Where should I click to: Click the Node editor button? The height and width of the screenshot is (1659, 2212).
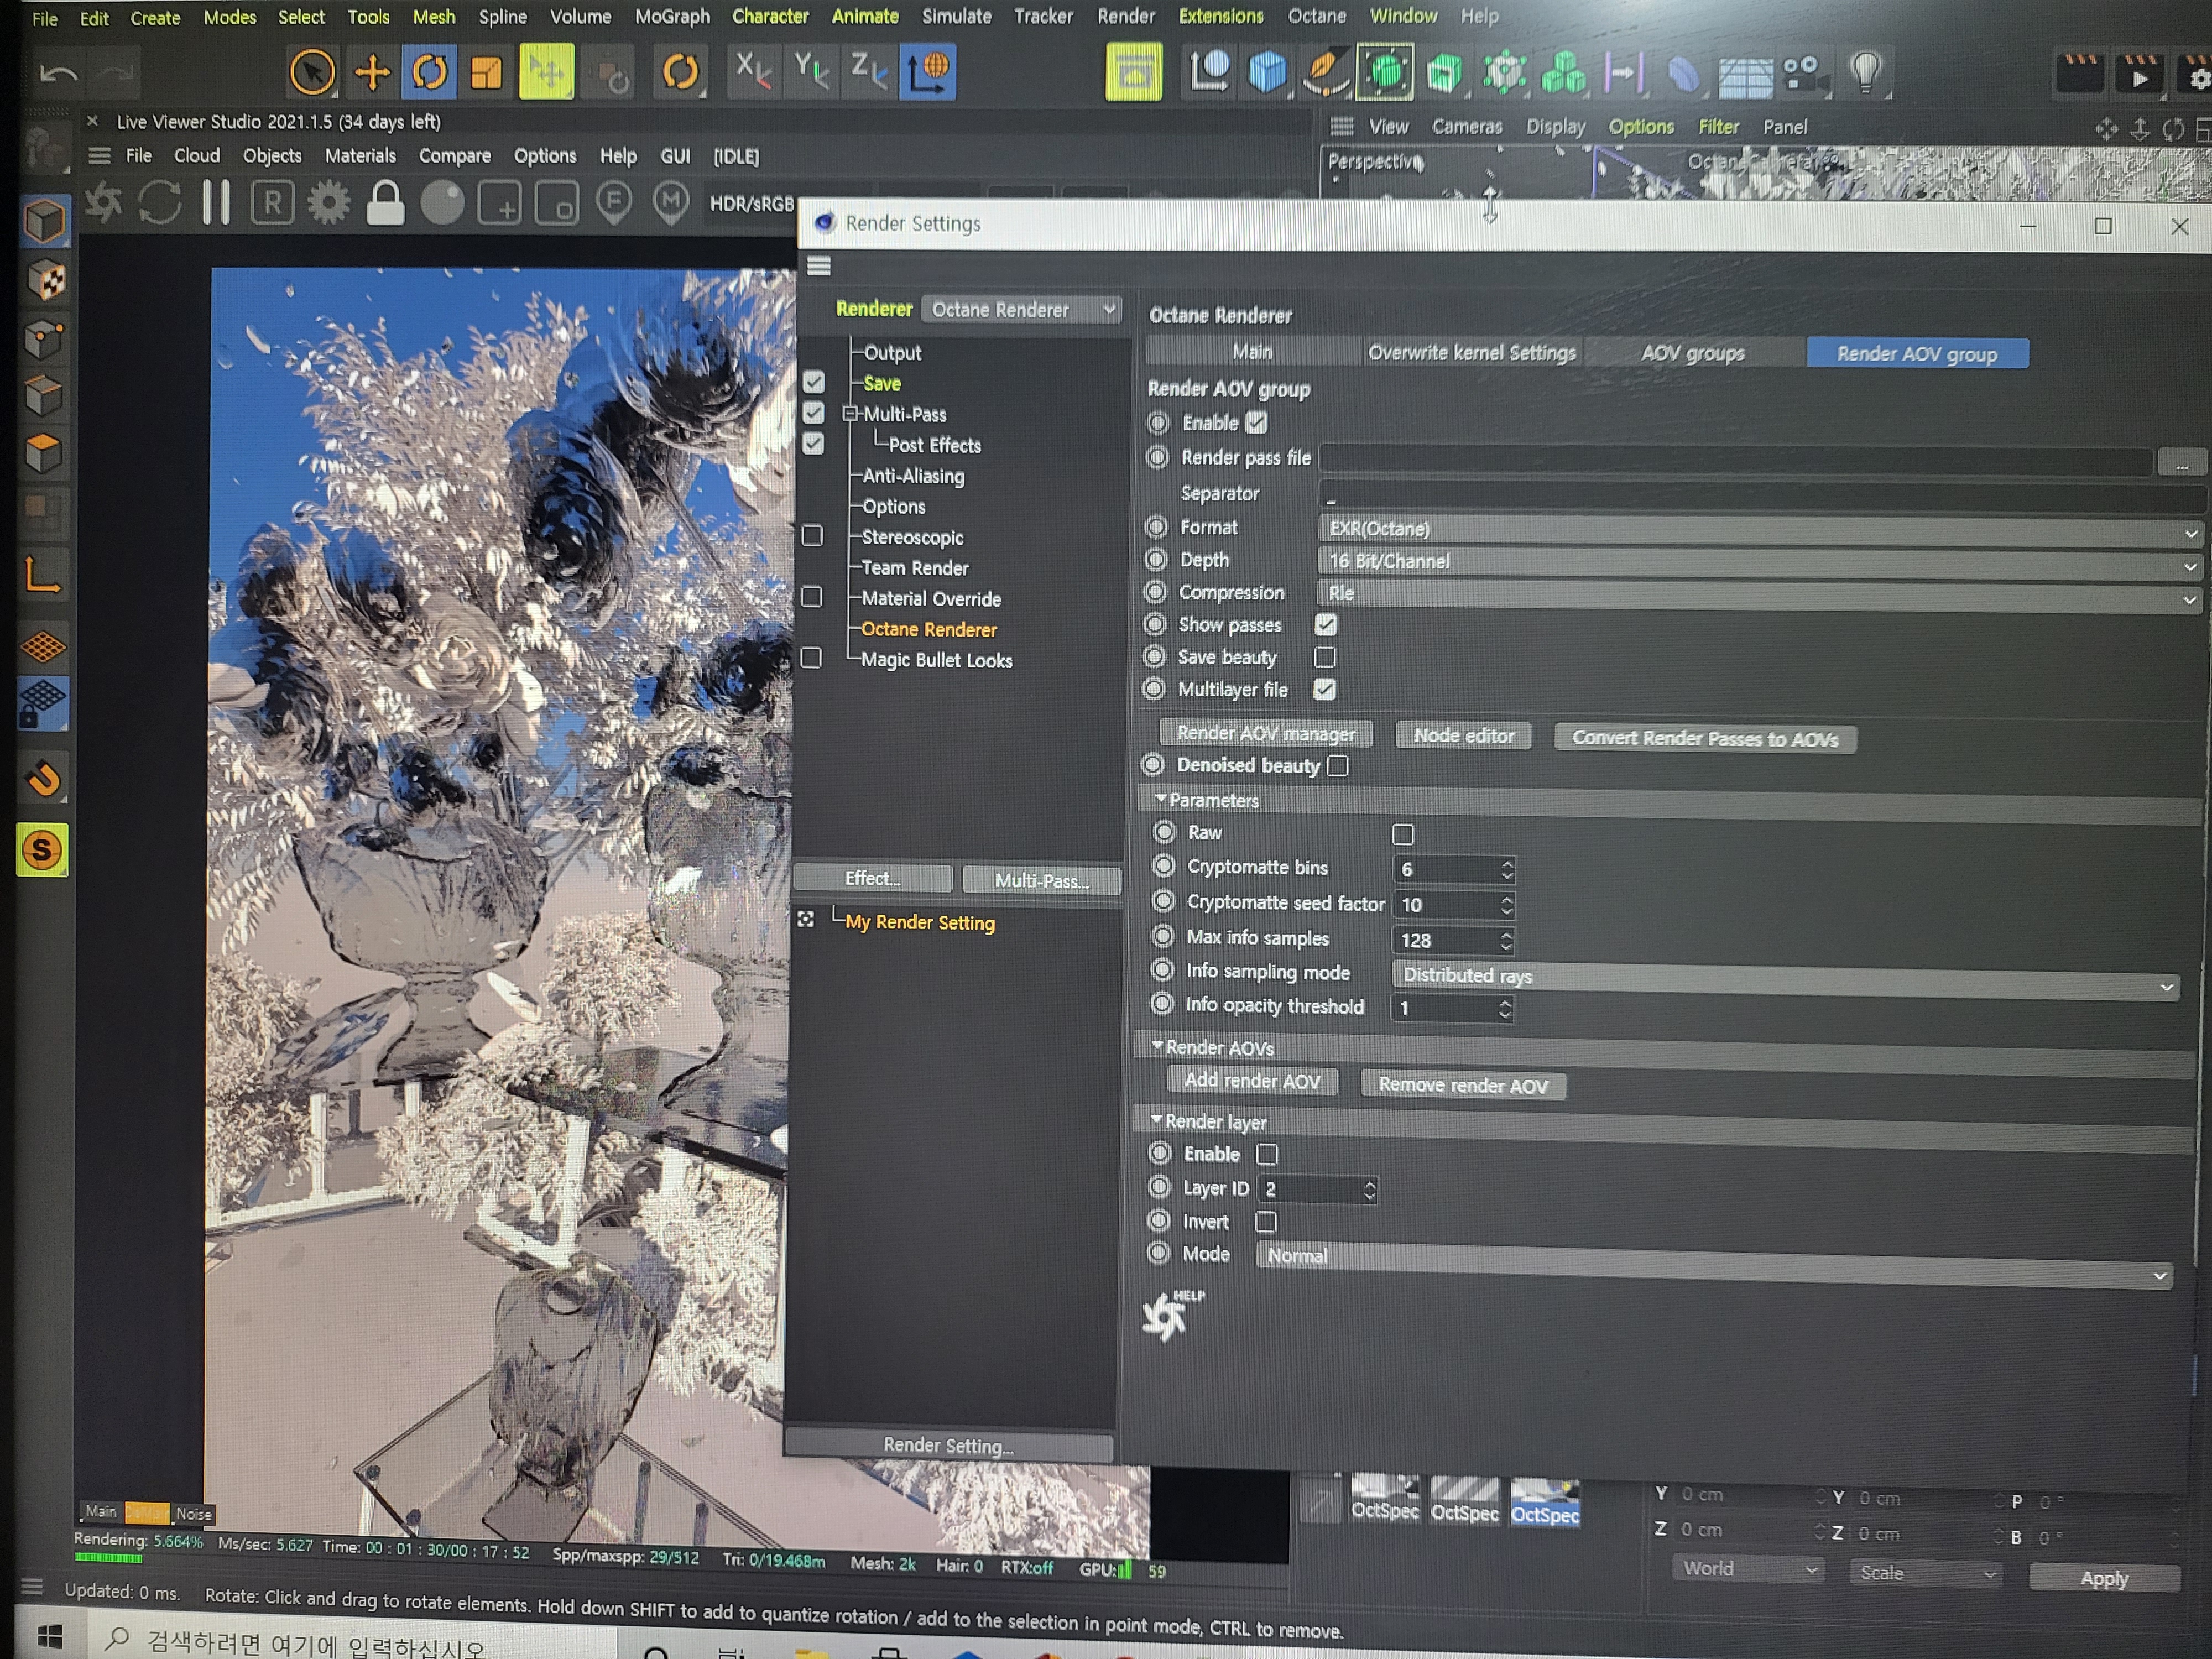coord(1463,736)
